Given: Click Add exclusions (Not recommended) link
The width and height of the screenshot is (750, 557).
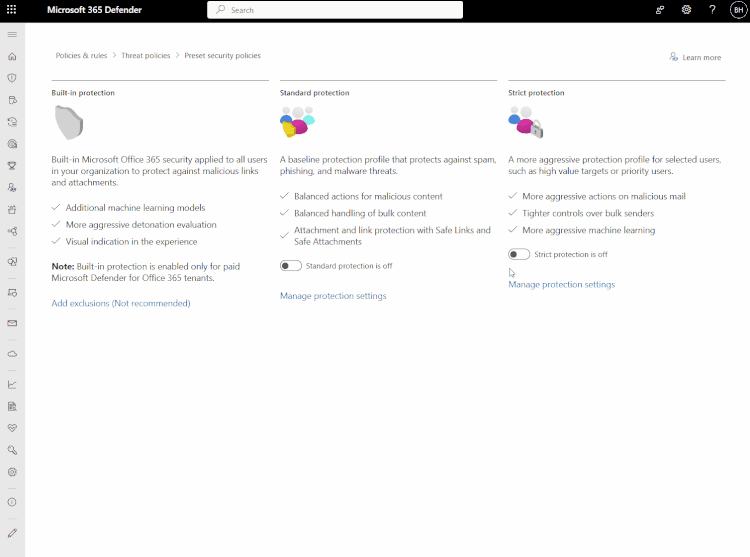Looking at the screenshot, I should (121, 303).
